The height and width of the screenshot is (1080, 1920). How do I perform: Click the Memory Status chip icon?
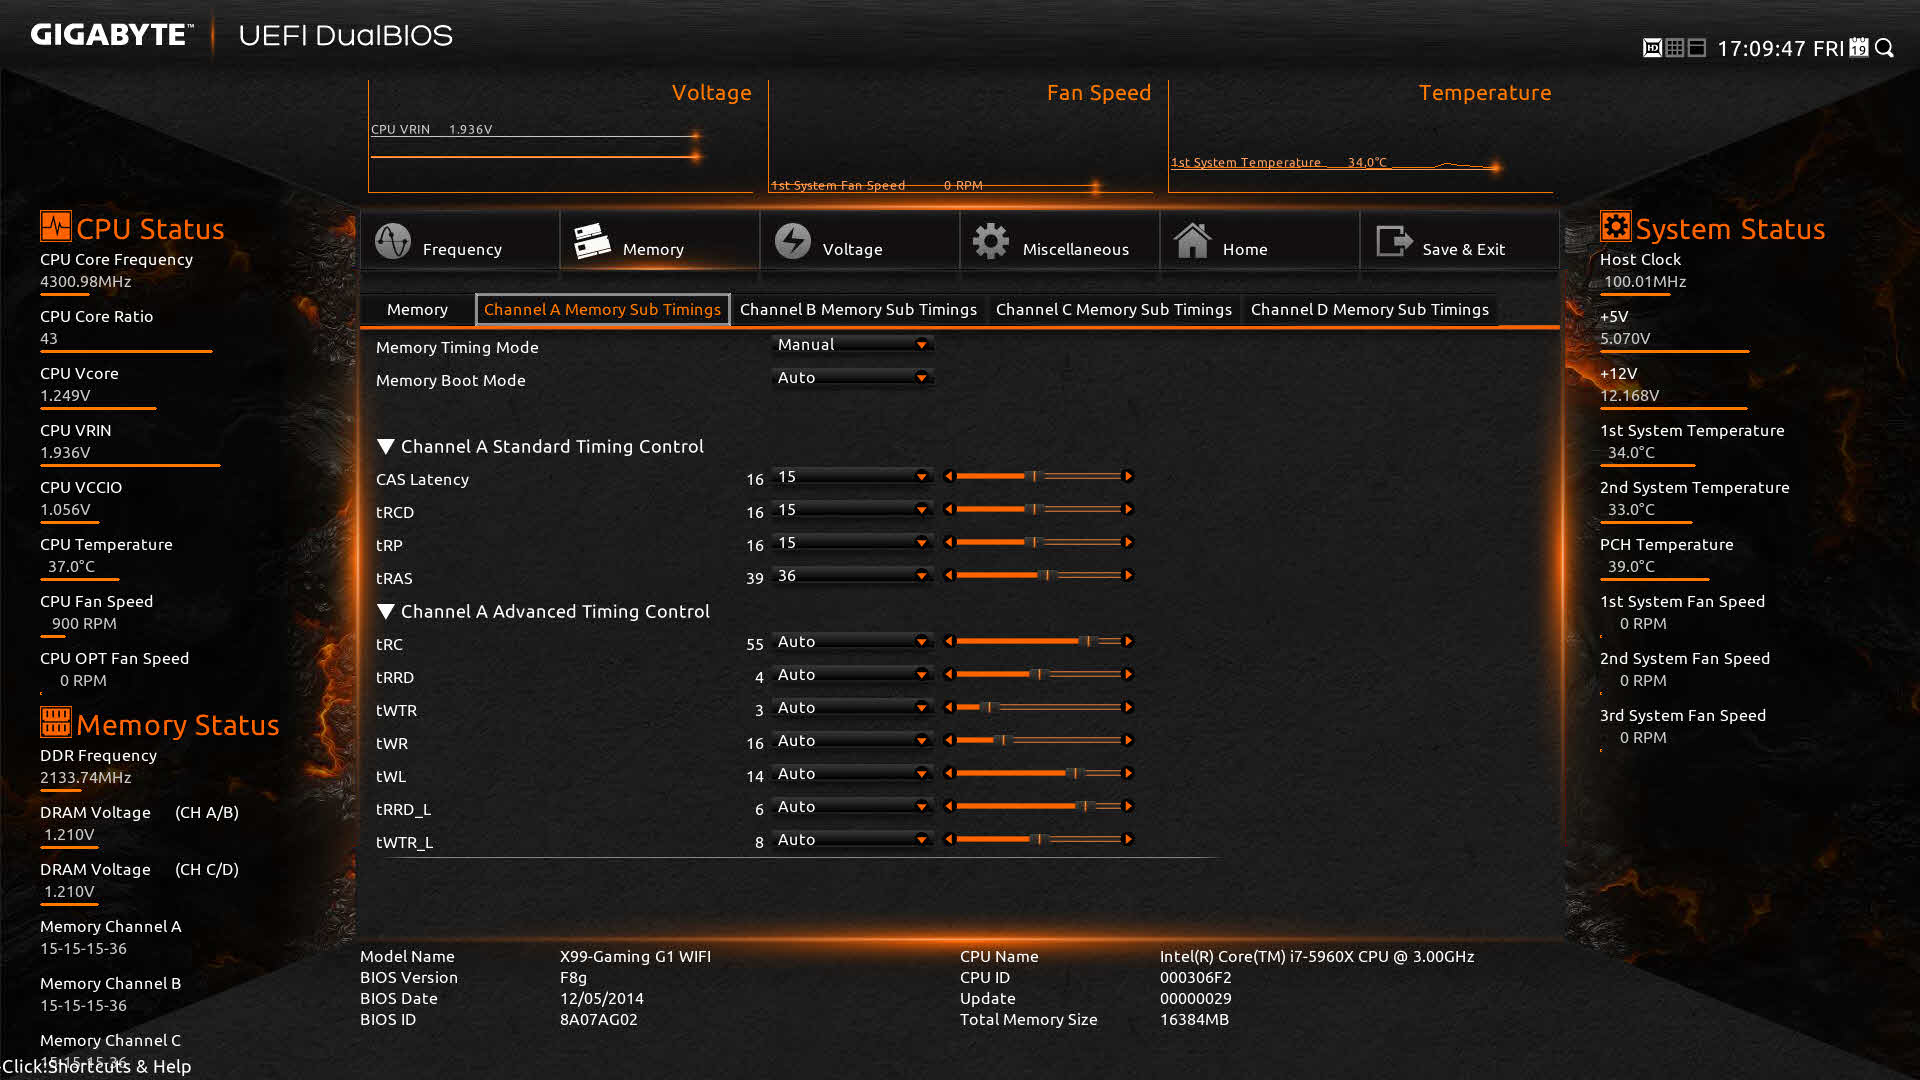pyautogui.click(x=56, y=721)
